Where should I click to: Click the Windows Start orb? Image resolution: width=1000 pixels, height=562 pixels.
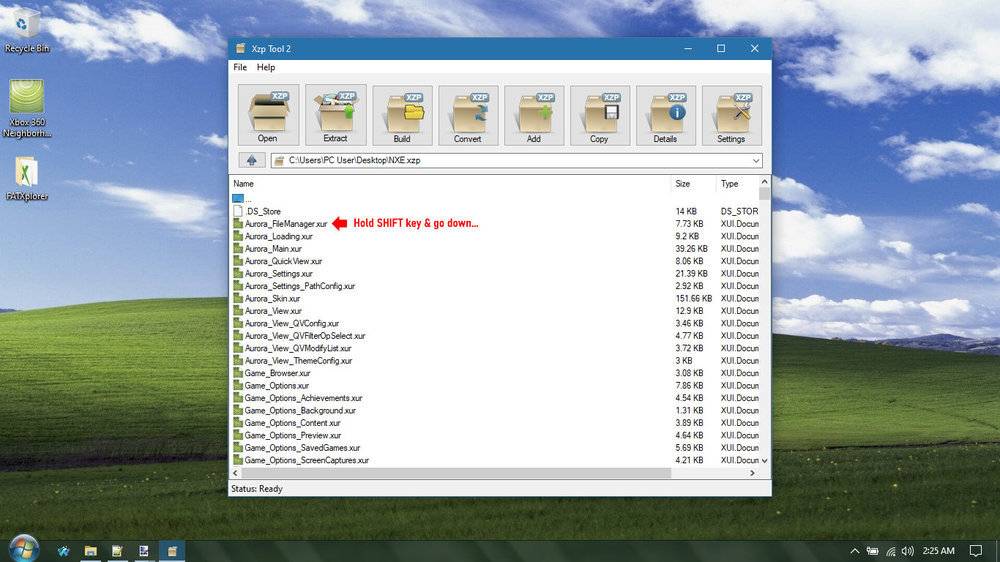[24, 549]
